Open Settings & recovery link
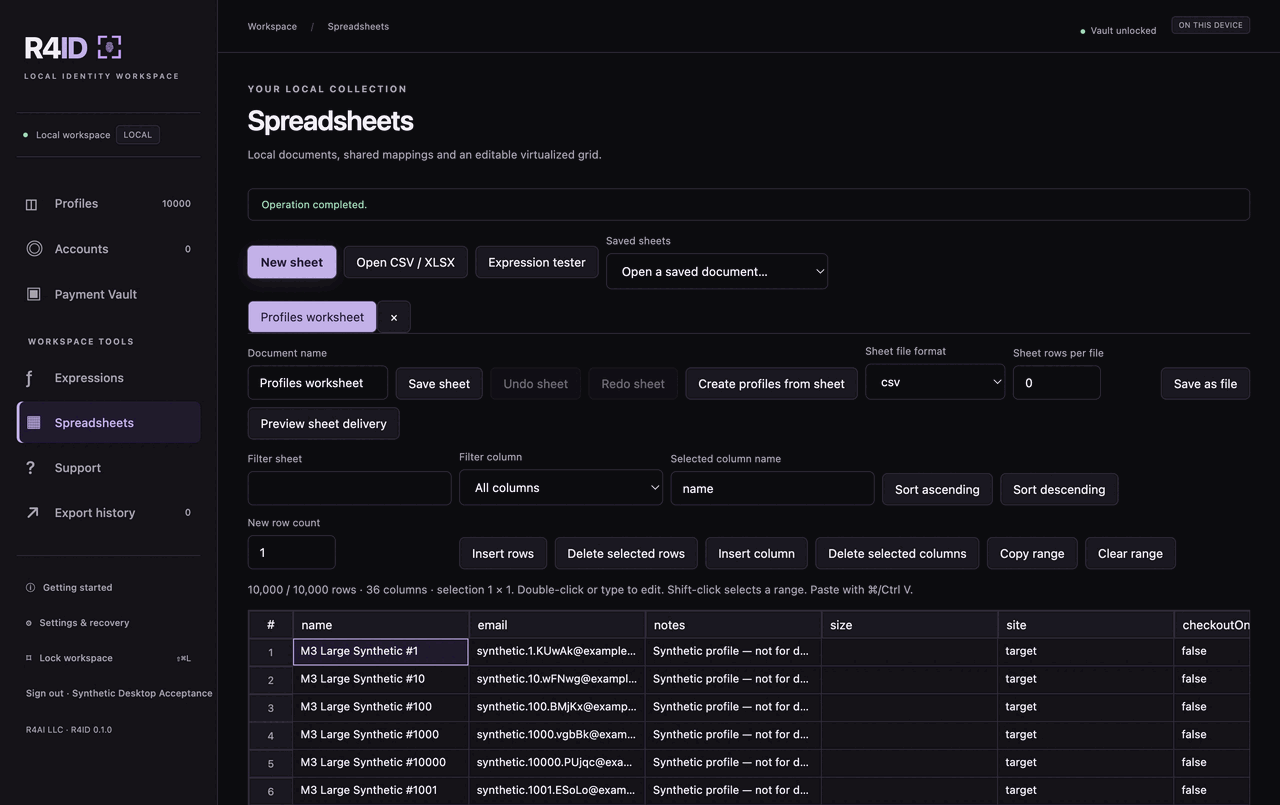Image resolution: width=1280 pixels, height=805 pixels. 84,623
